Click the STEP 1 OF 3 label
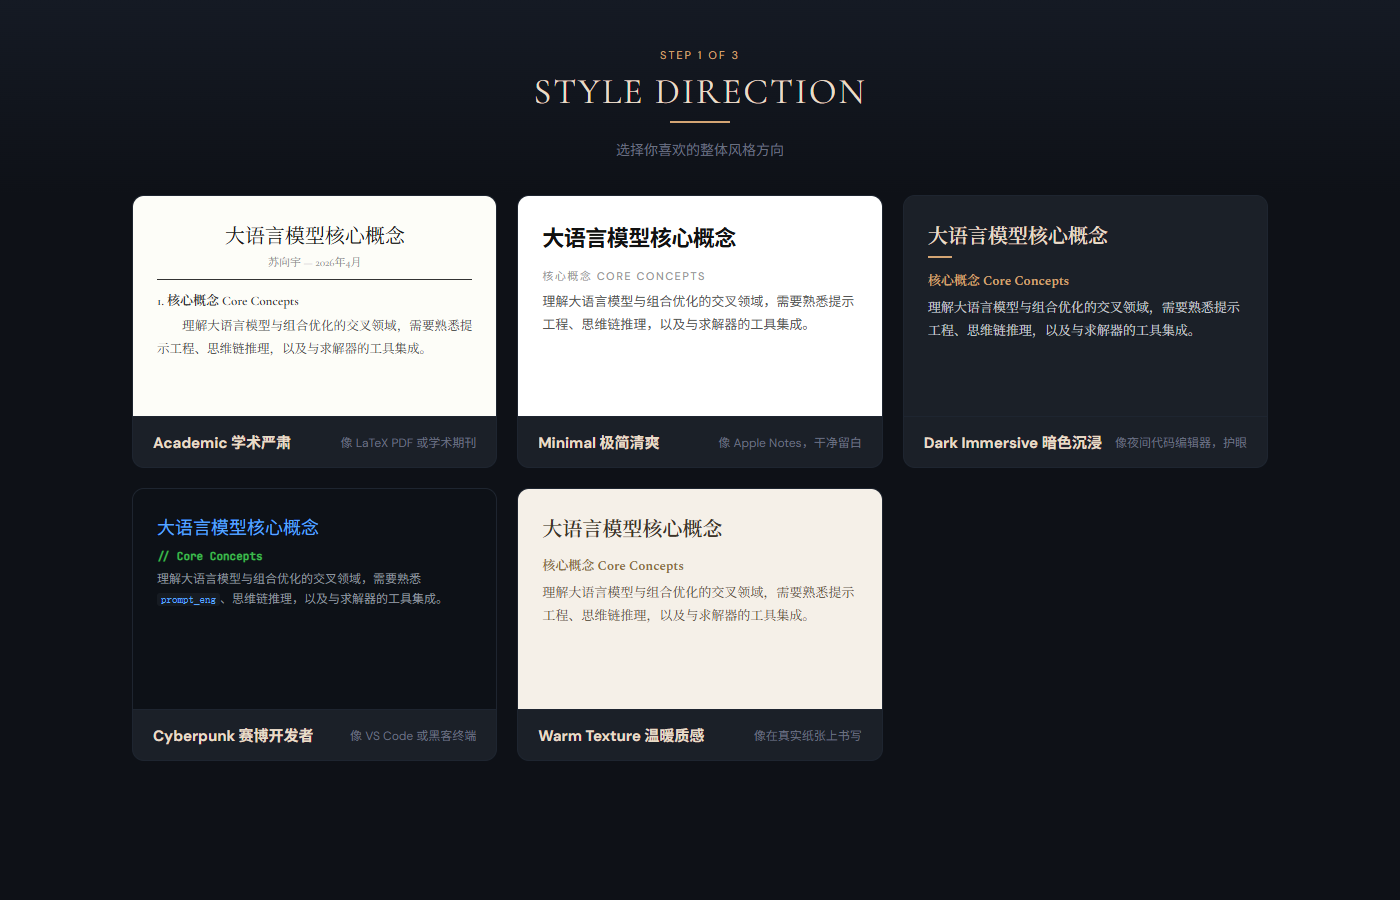Viewport: 1400px width, 900px height. pyautogui.click(x=699, y=55)
